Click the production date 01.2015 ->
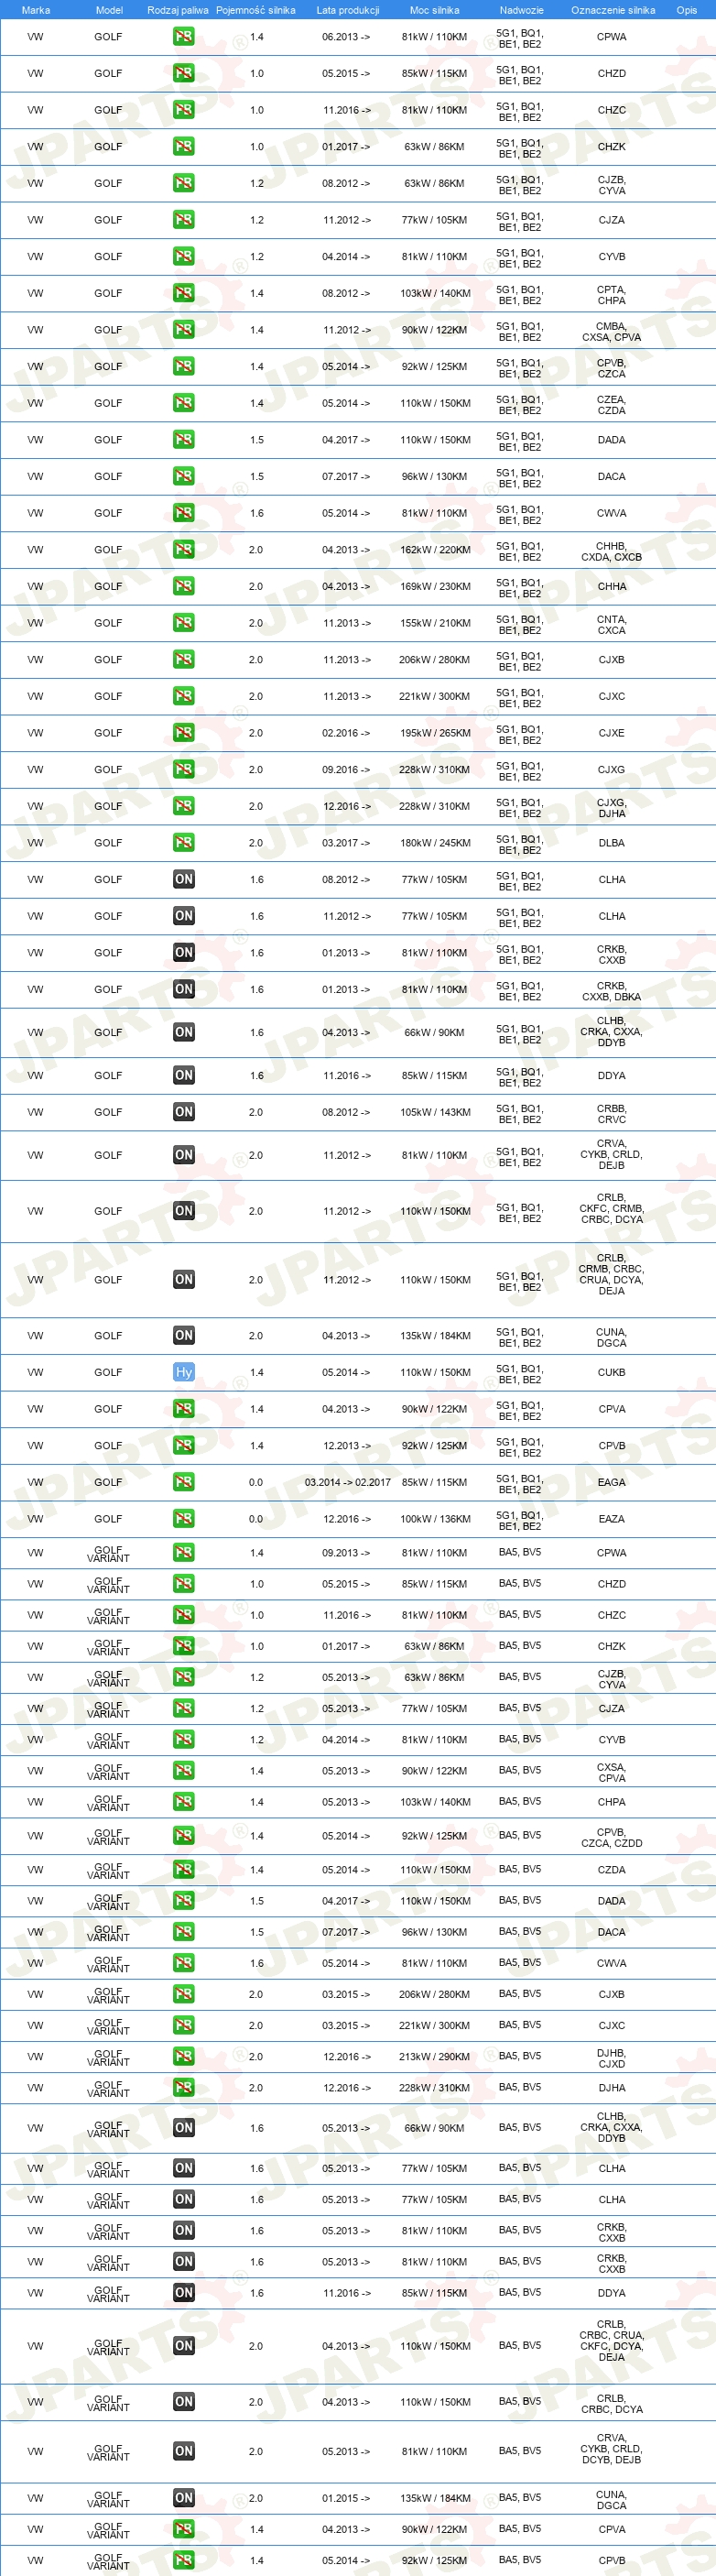Screen dimensions: 716x2576 point(346,2497)
